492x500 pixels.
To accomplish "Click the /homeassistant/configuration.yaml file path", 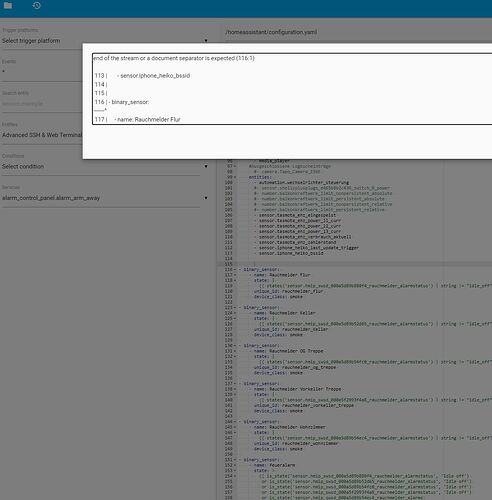I will coord(271,32).
